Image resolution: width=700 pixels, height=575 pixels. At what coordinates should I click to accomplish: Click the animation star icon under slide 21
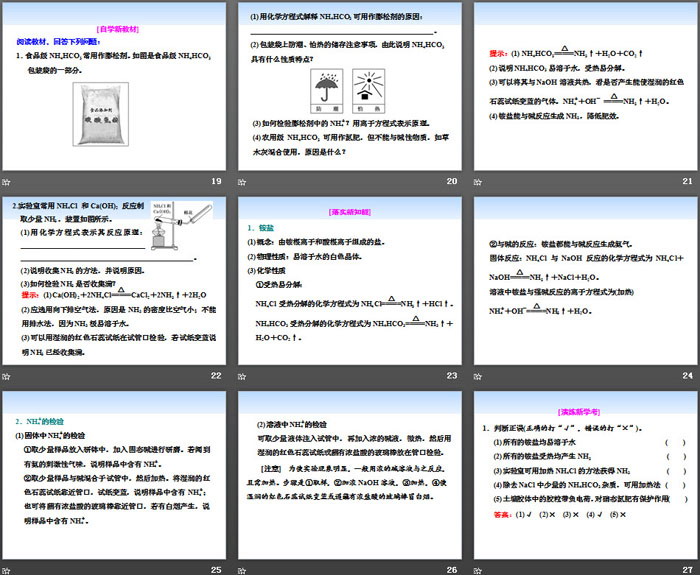pyautogui.click(x=475, y=181)
